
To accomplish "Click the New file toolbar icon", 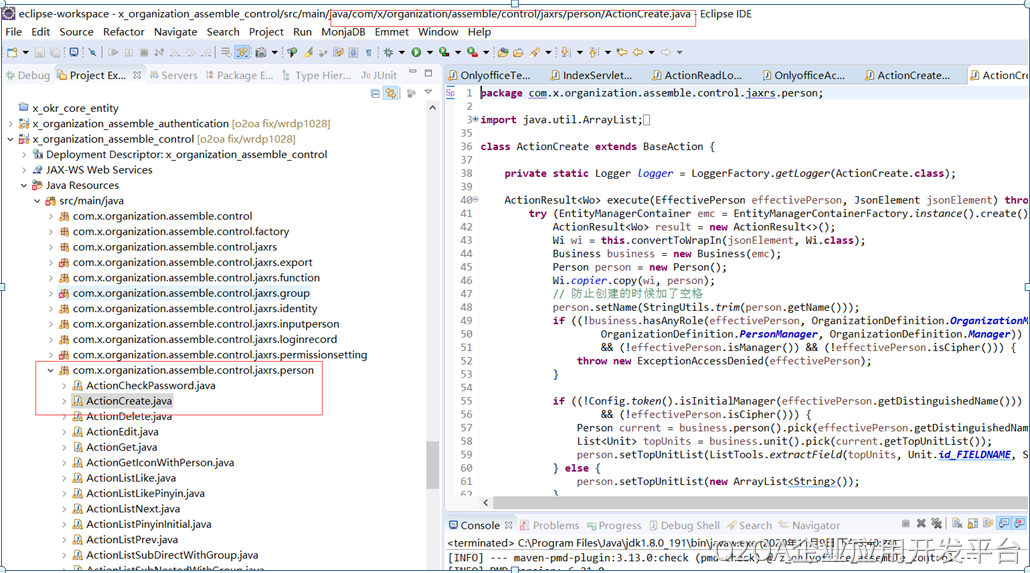I will [x=12, y=52].
